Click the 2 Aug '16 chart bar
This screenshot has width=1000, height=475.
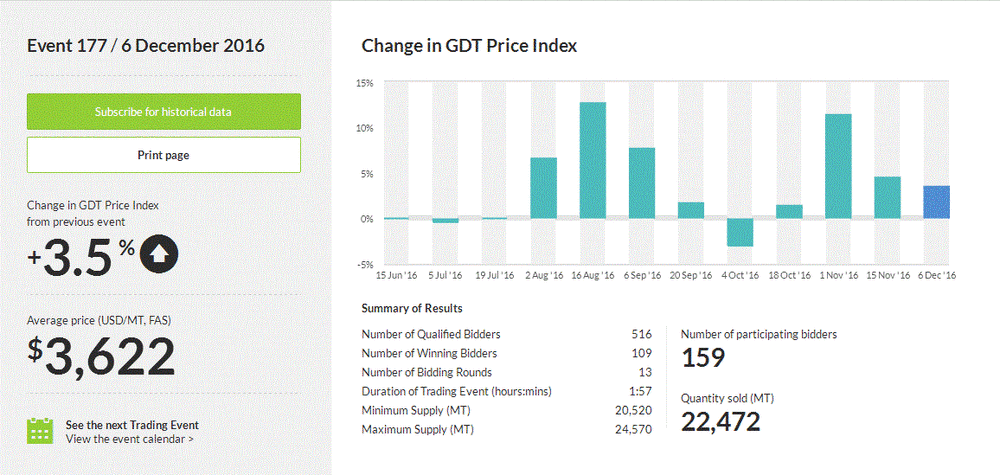pyautogui.click(x=544, y=188)
